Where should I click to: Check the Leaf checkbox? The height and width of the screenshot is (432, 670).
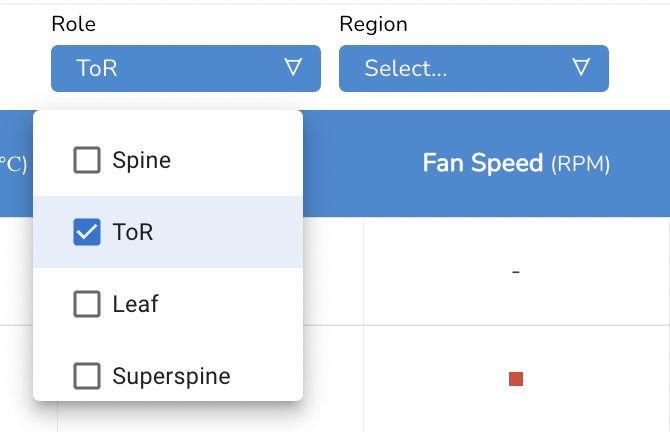[x=87, y=304]
